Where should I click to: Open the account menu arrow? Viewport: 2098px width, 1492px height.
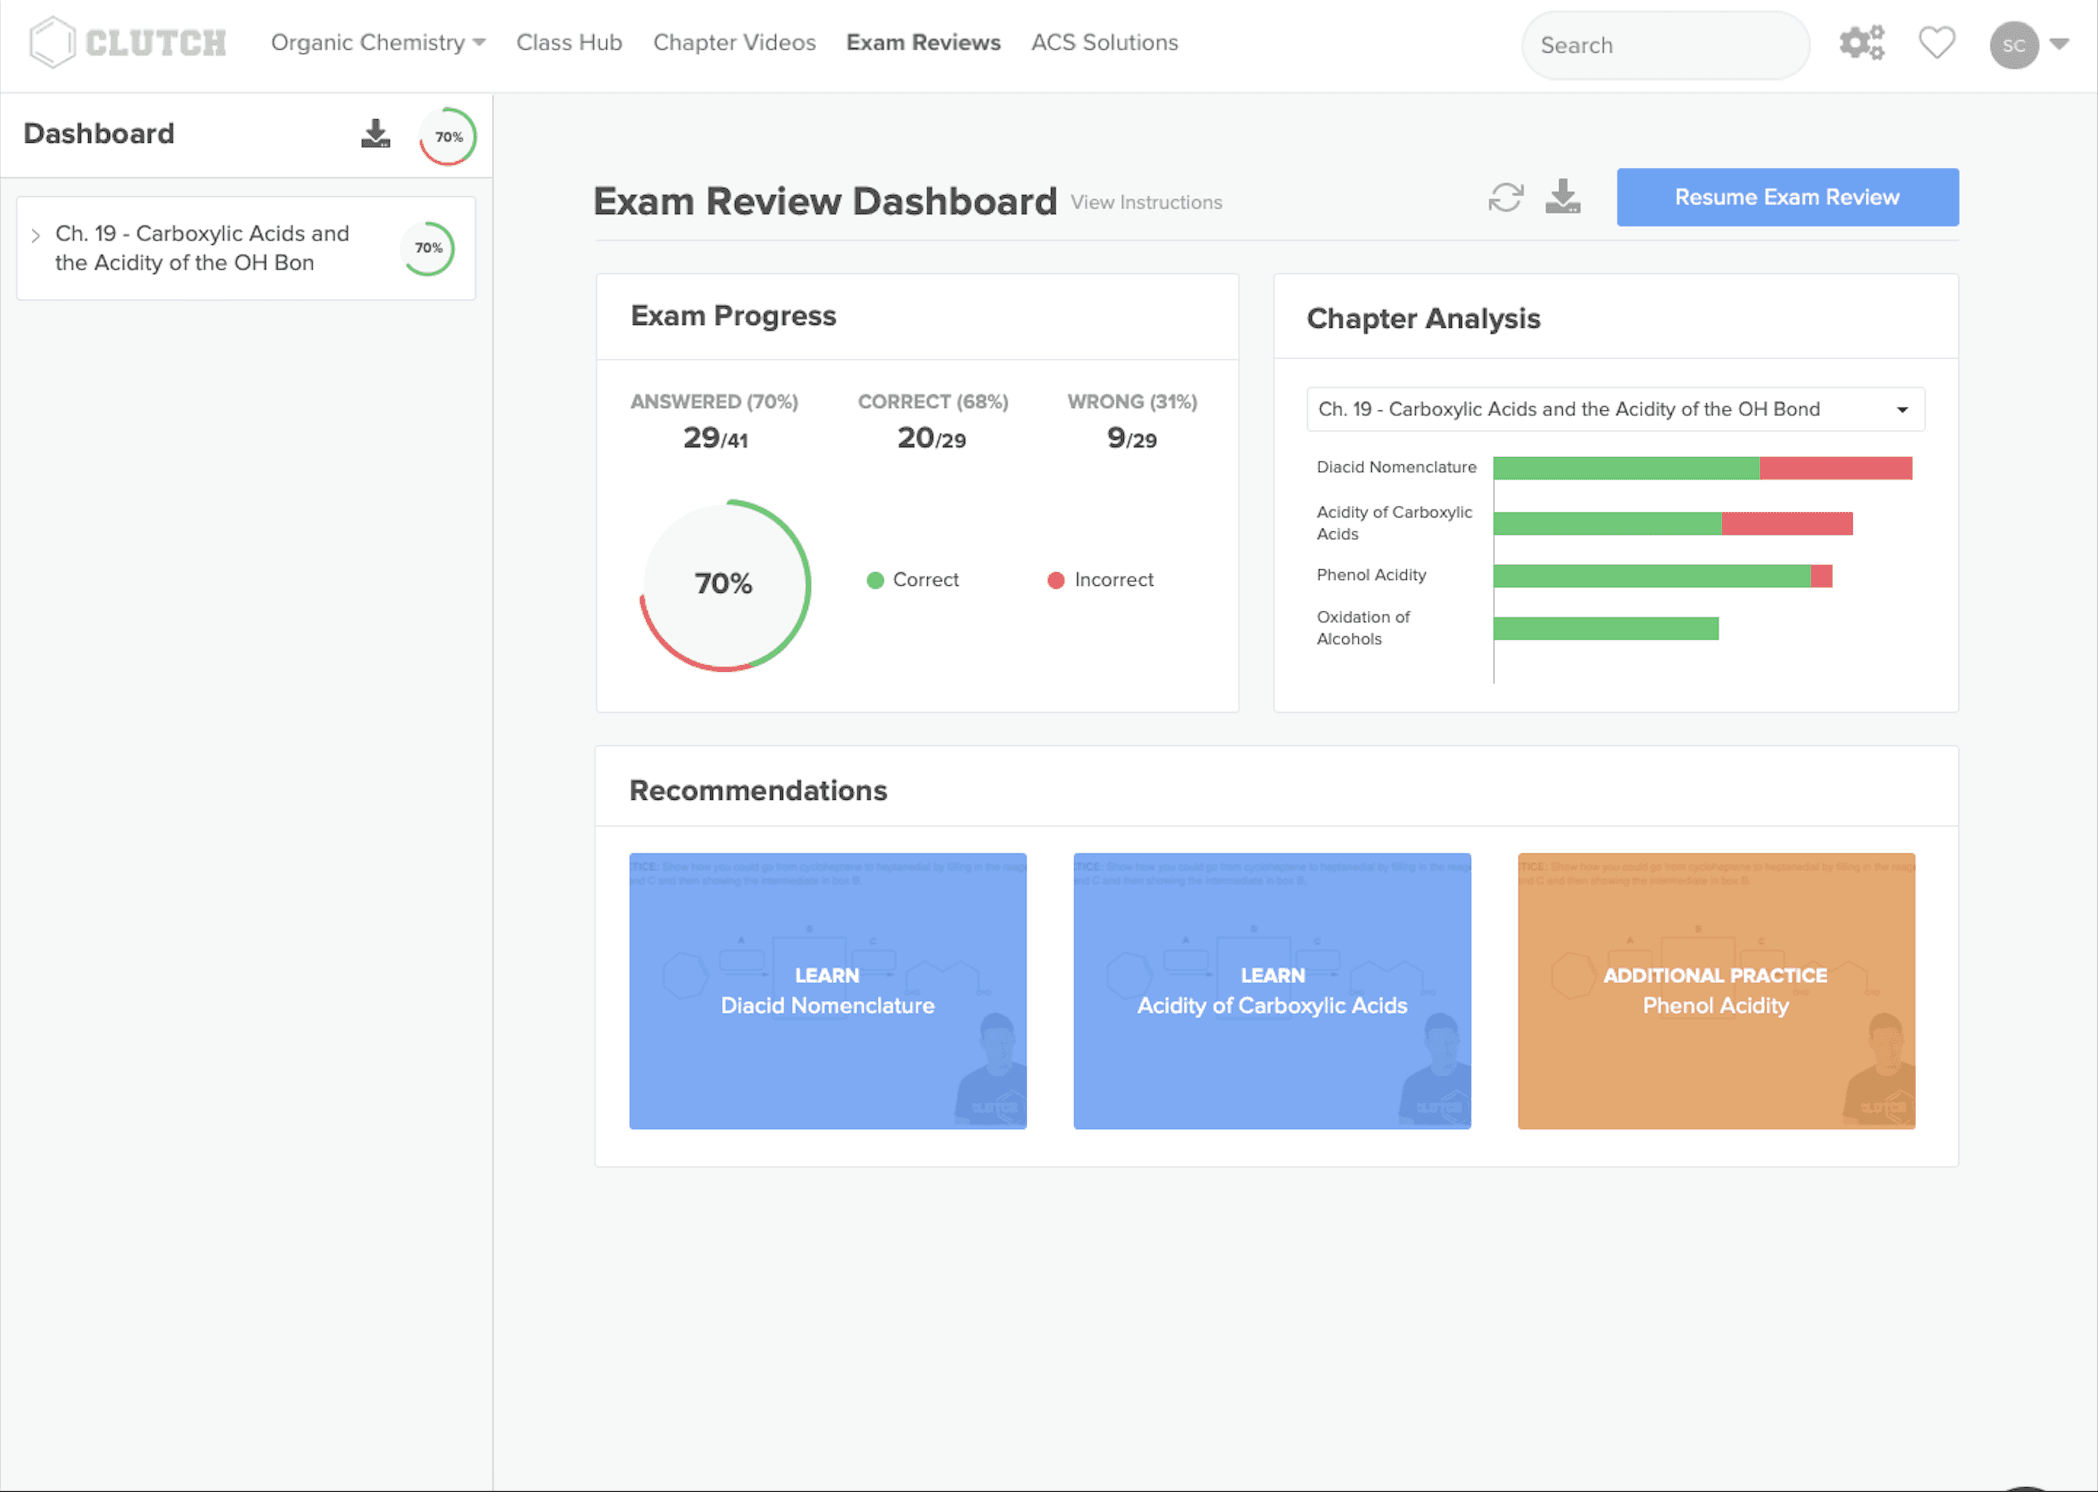[x=2059, y=44]
